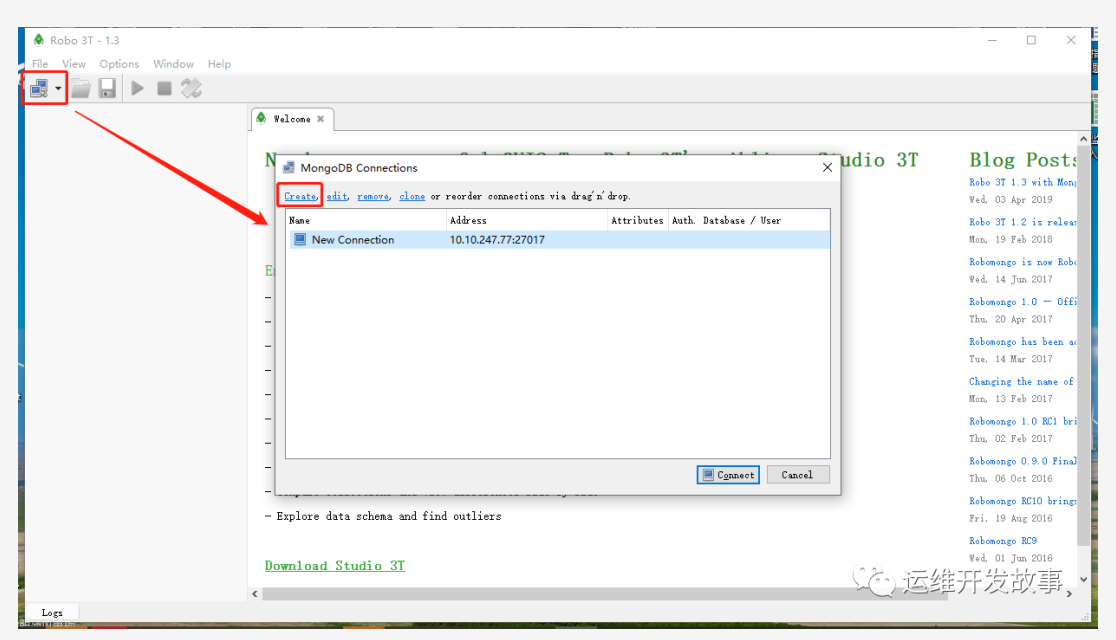Click the Create link in connections dialog

pos(300,196)
